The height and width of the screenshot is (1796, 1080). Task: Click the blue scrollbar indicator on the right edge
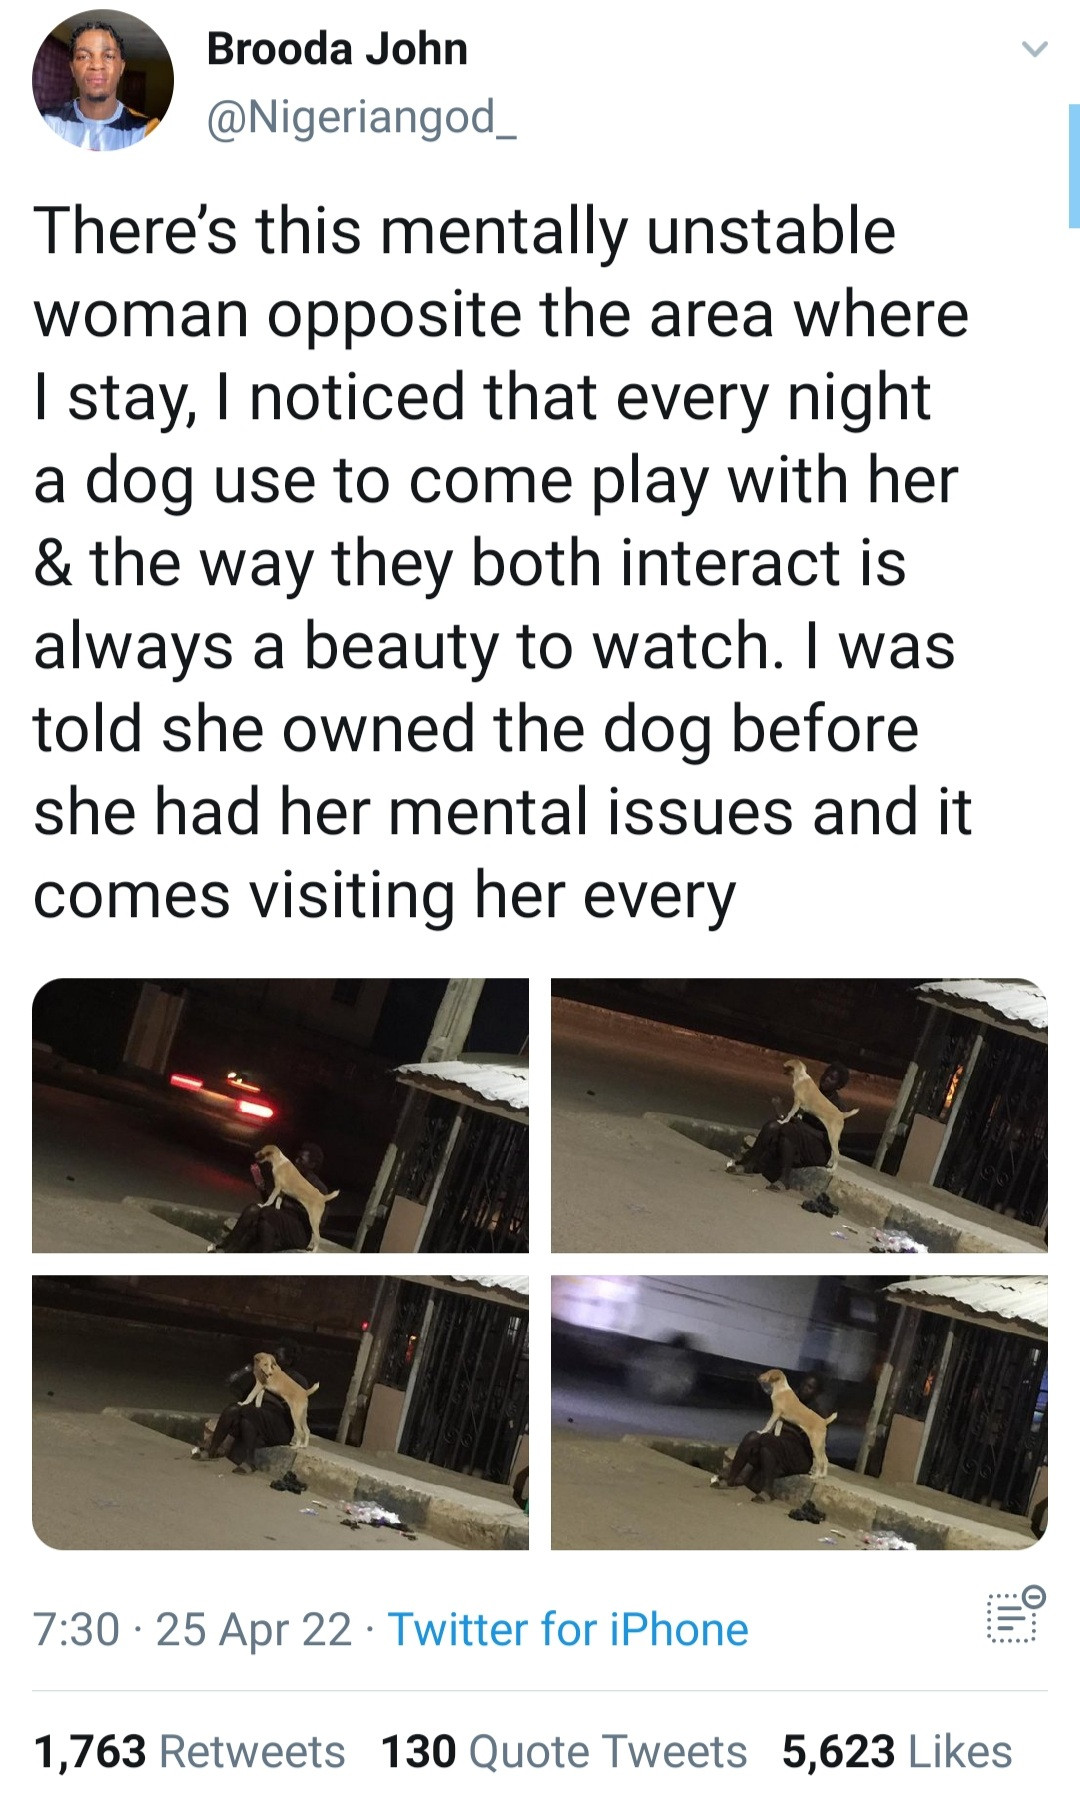tap(1074, 166)
